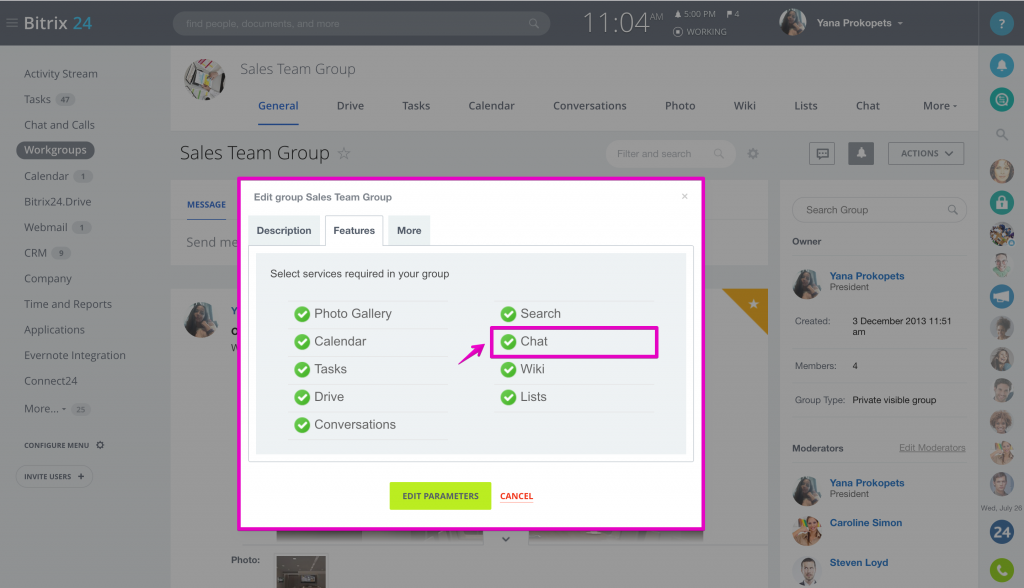Mark Sales Team Group as favorite star
1024x588 pixels.
click(344, 154)
